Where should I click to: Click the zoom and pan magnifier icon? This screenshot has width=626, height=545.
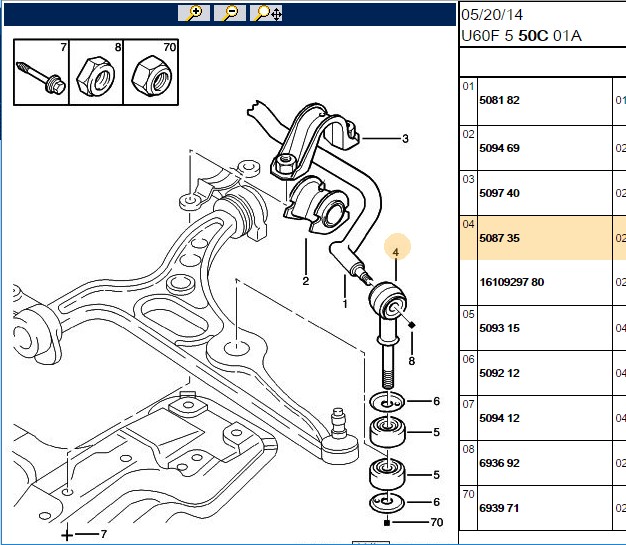pos(266,13)
